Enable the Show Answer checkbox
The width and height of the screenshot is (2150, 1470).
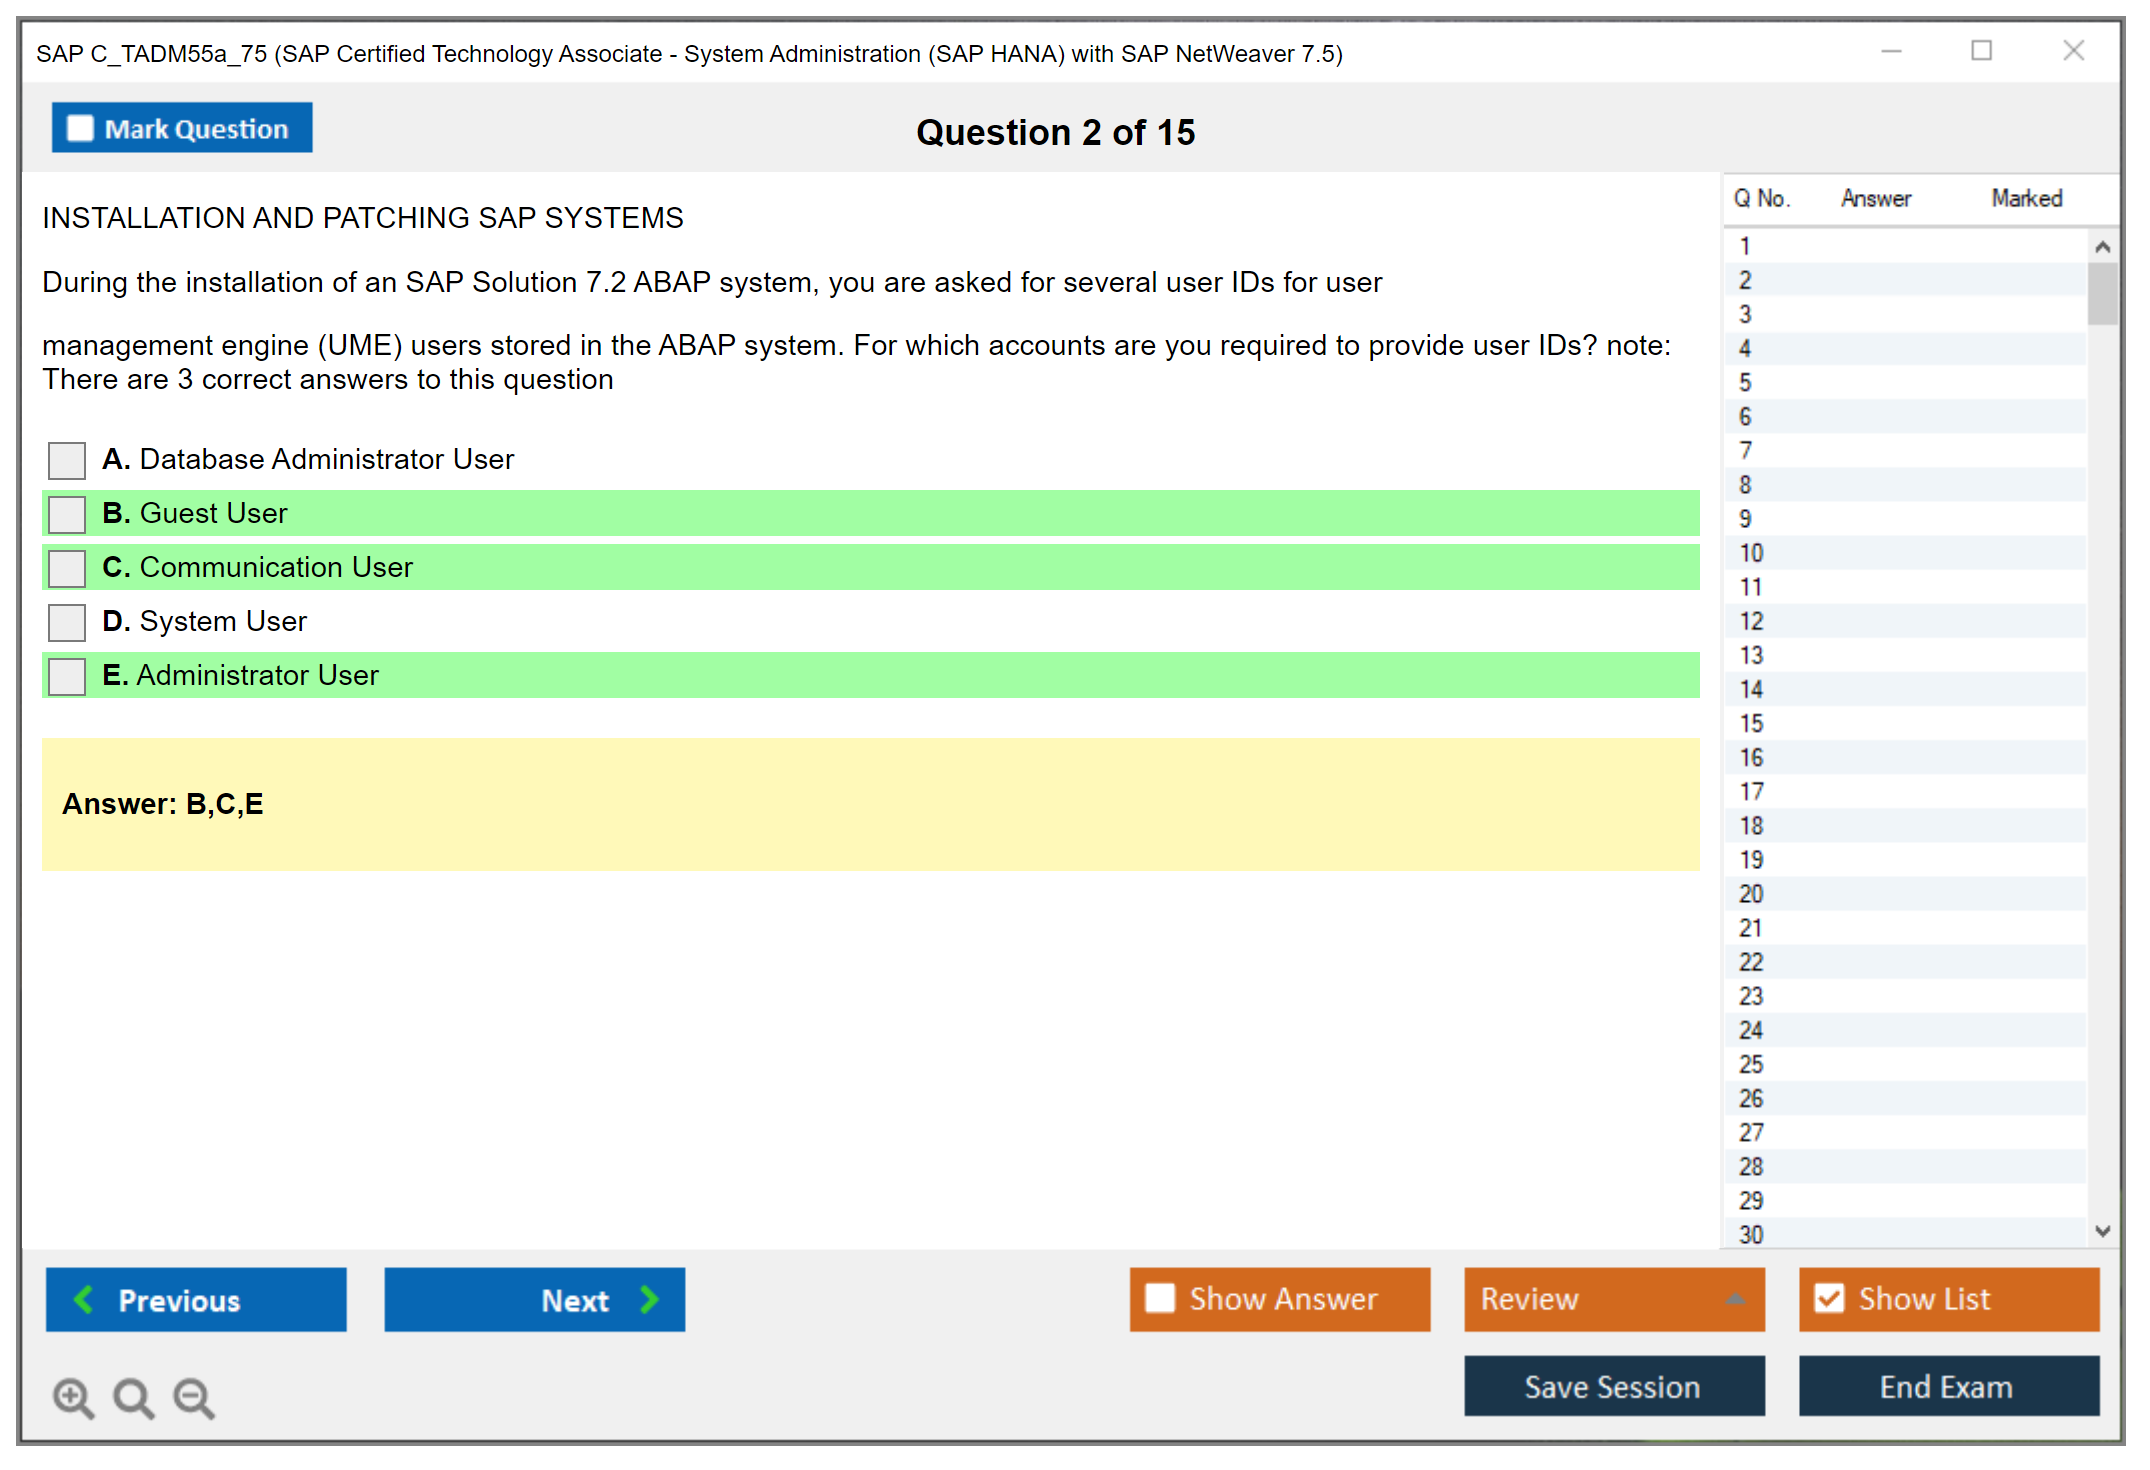(1160, 1298)
